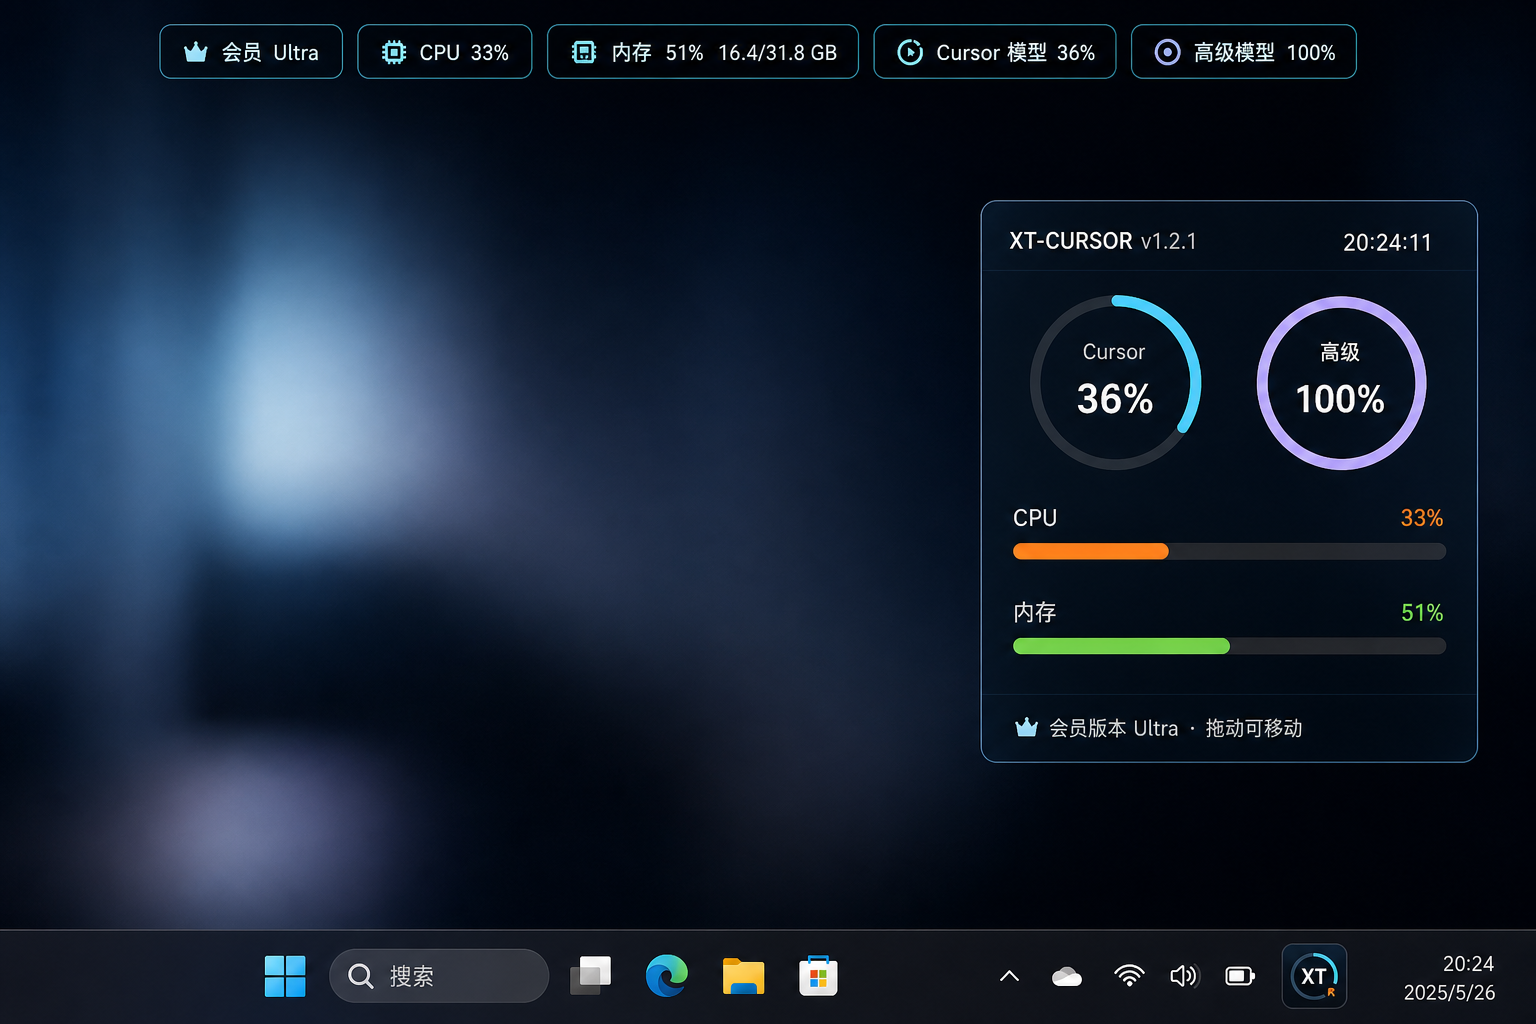Click the Cursor 模型 36% pill
The height and width of the screenshot is (1024, 1536).
(995, 52)
